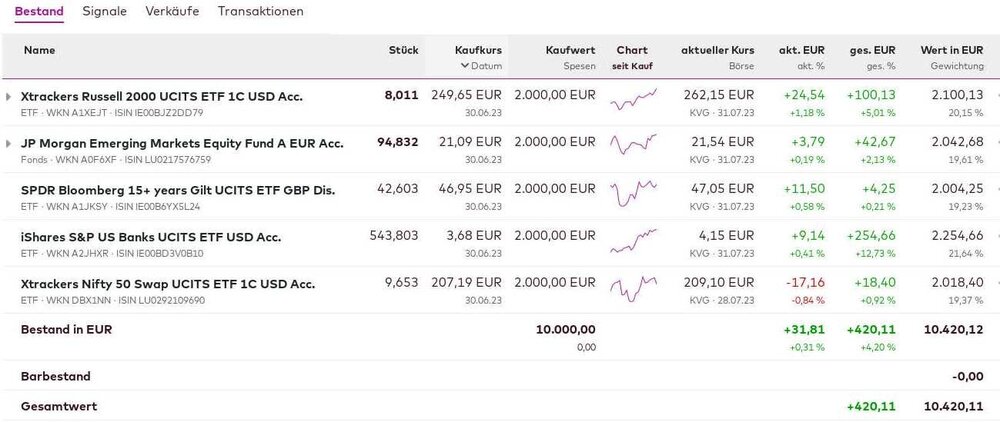Expand the Xtrackers Russell 2000 row triangle
Viewport: 1000px width, 422px height.
[x=9, y=96]
